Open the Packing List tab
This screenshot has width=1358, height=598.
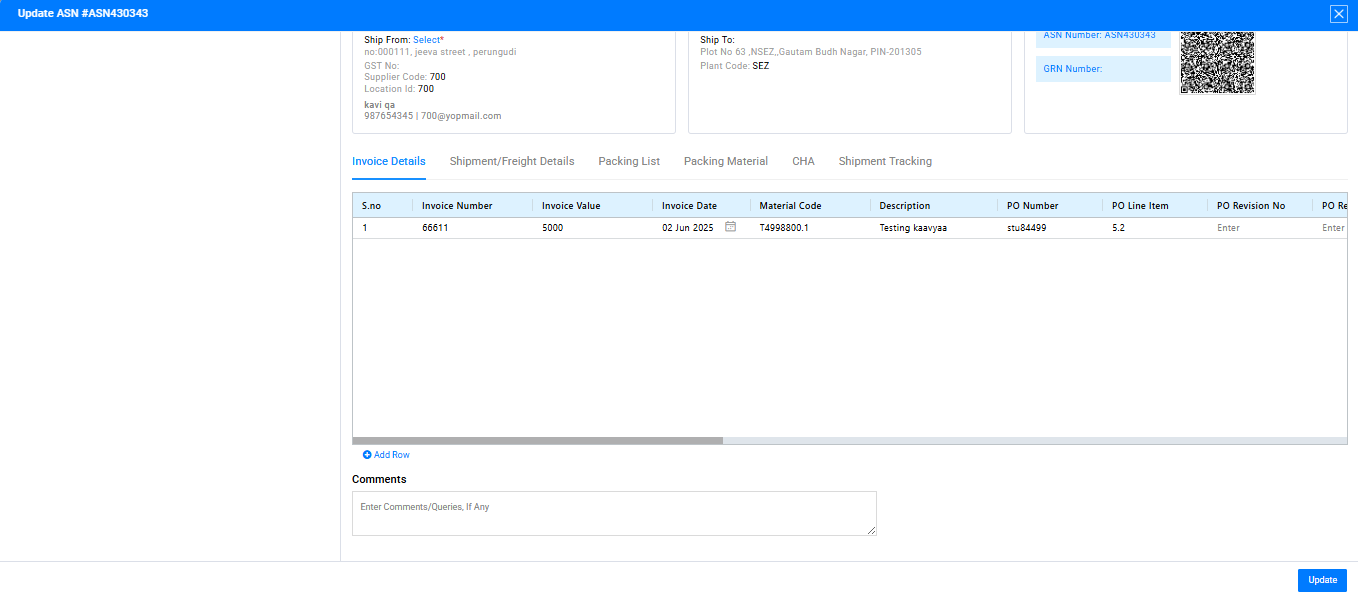tap(629, 161)
